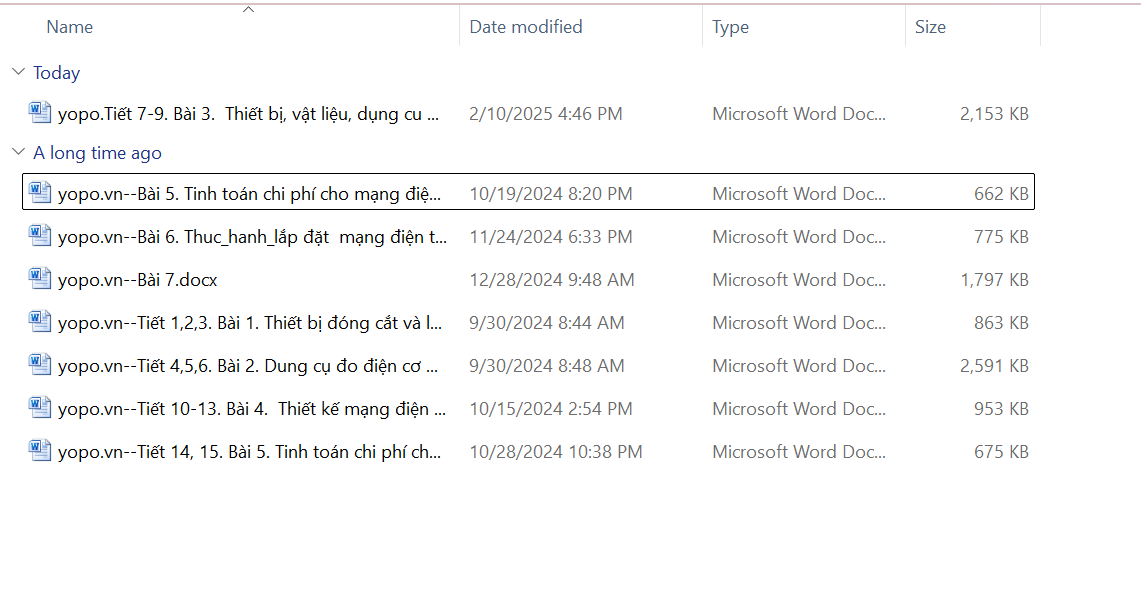The image size is (1141, 614).
Task: Sort files by Type column header
Action: coord(730,27)
